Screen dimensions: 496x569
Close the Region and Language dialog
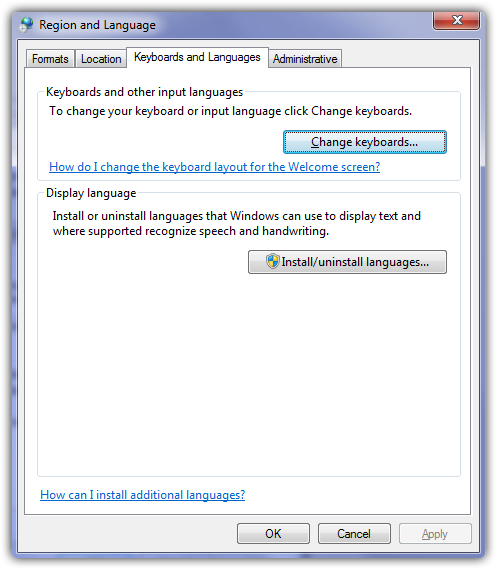pos(456,20)
